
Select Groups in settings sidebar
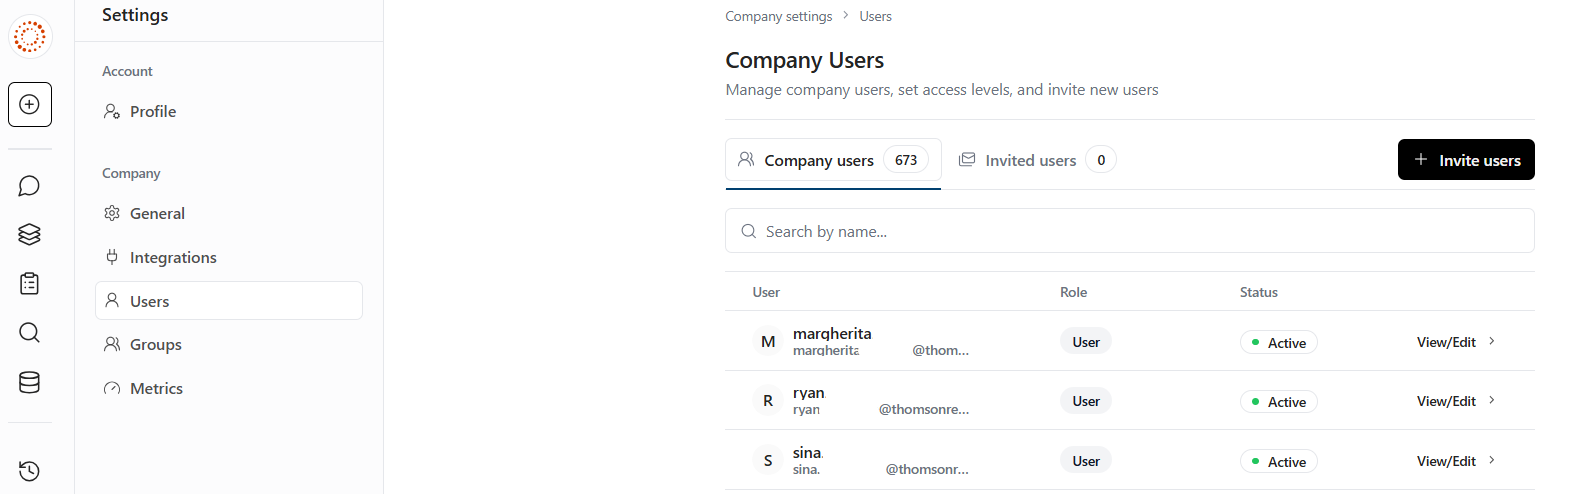point(155,344)
